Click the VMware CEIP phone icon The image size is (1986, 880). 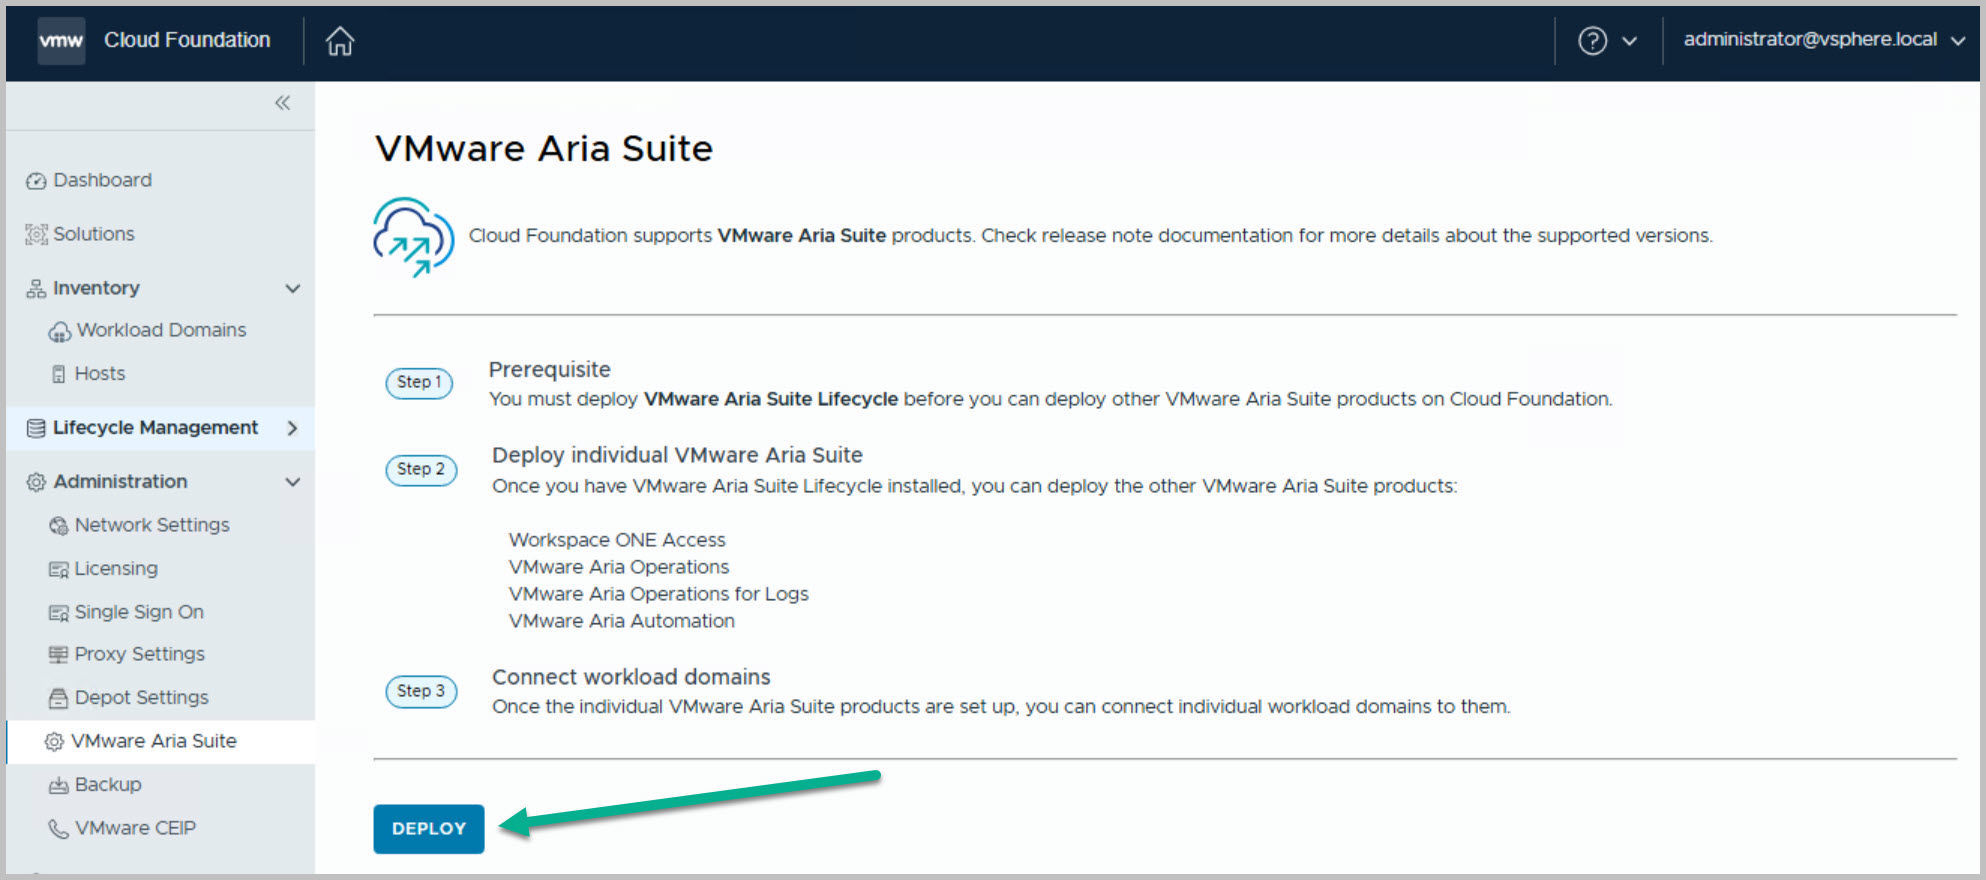[59, 829]
